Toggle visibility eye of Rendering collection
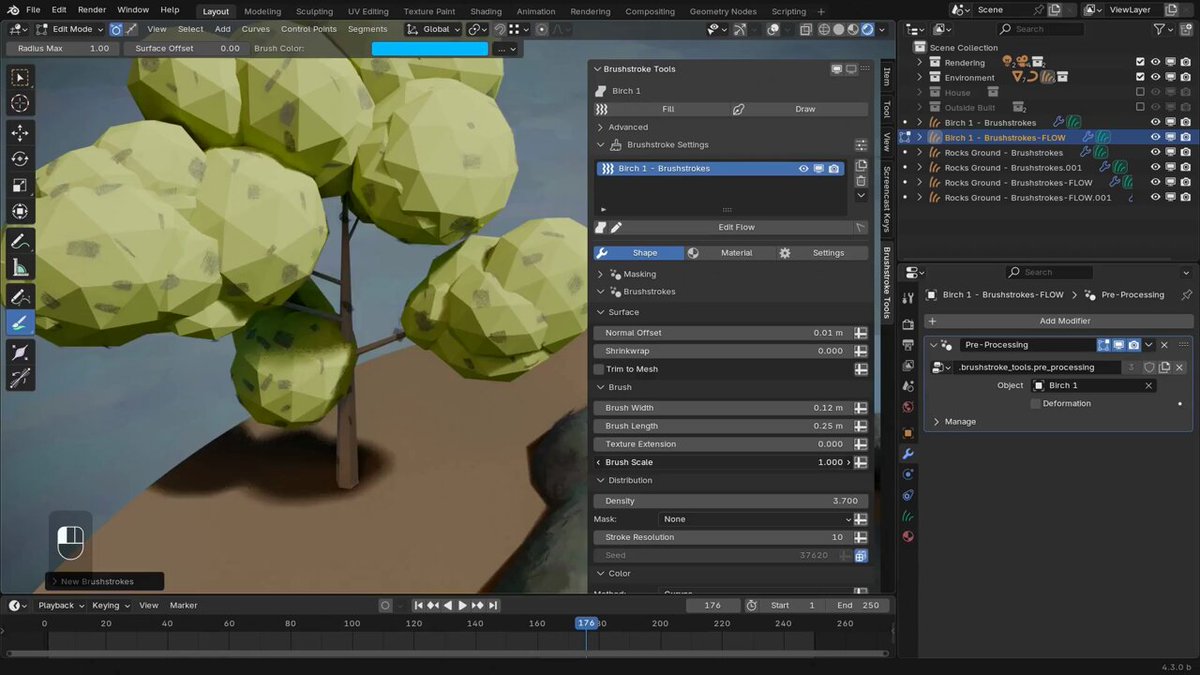1200x675 pixels. coord(1155,62)
